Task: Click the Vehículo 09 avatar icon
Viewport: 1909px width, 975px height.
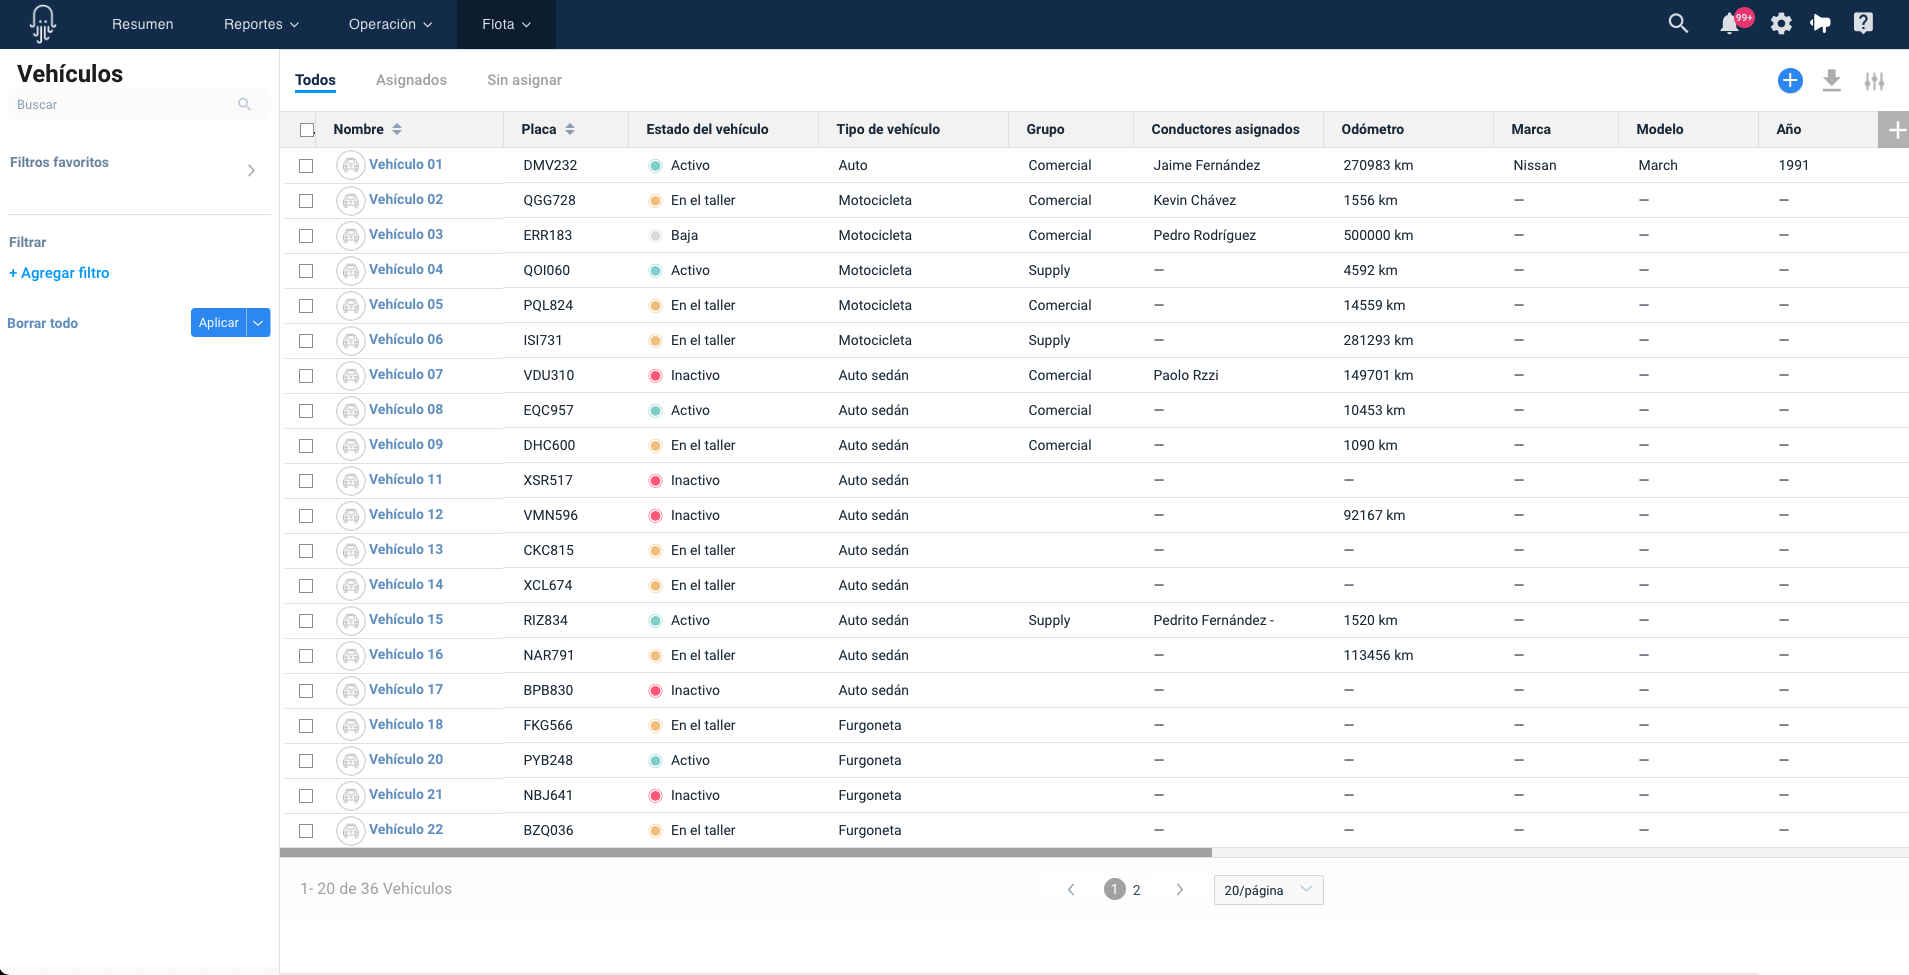Action: 350,445
